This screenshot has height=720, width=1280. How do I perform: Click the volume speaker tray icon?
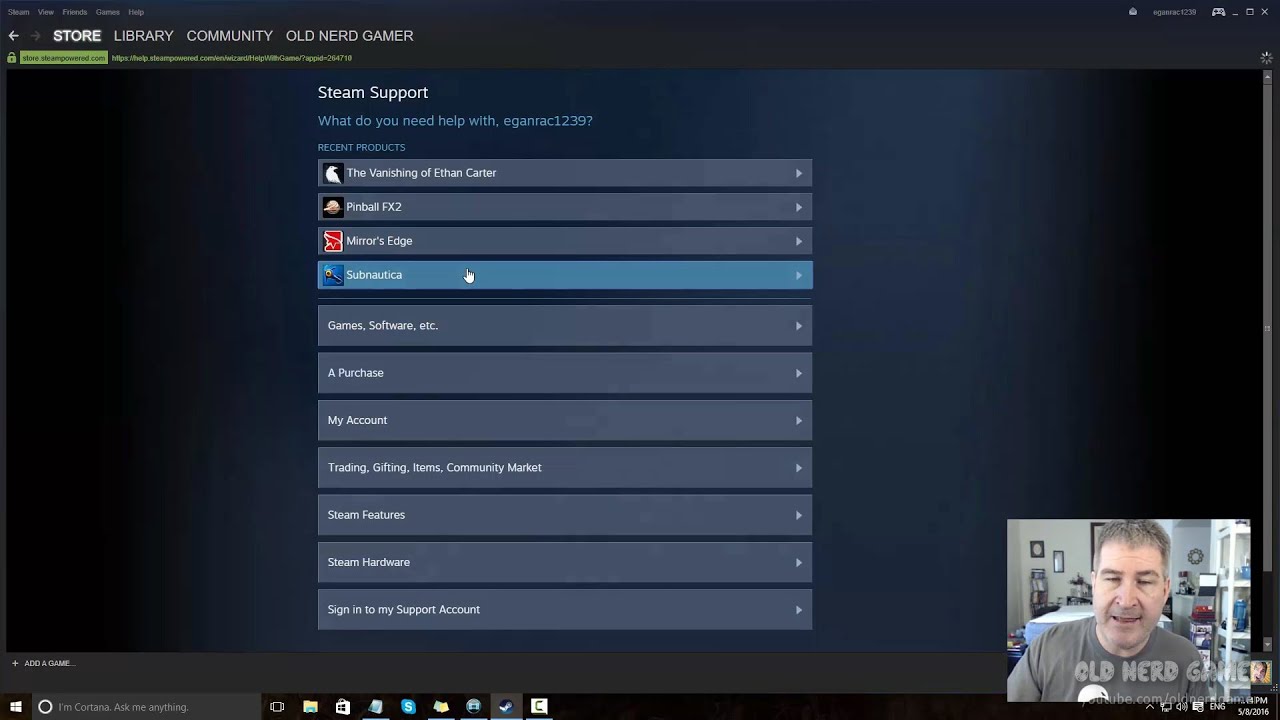(1182, 707)
